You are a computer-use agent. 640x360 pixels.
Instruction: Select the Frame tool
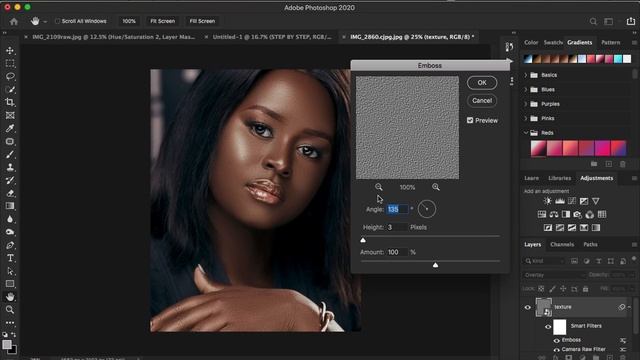10,116
